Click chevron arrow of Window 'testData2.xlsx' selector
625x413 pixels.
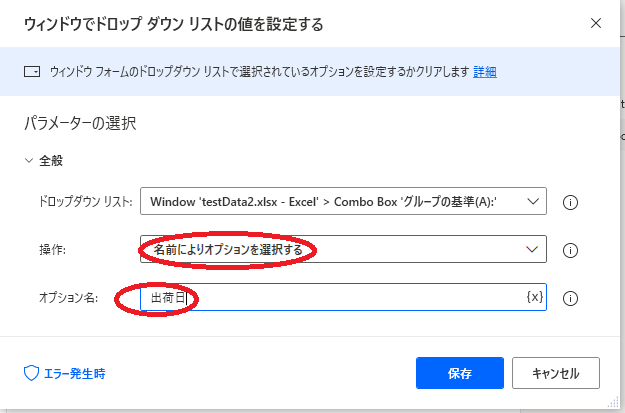531,201
